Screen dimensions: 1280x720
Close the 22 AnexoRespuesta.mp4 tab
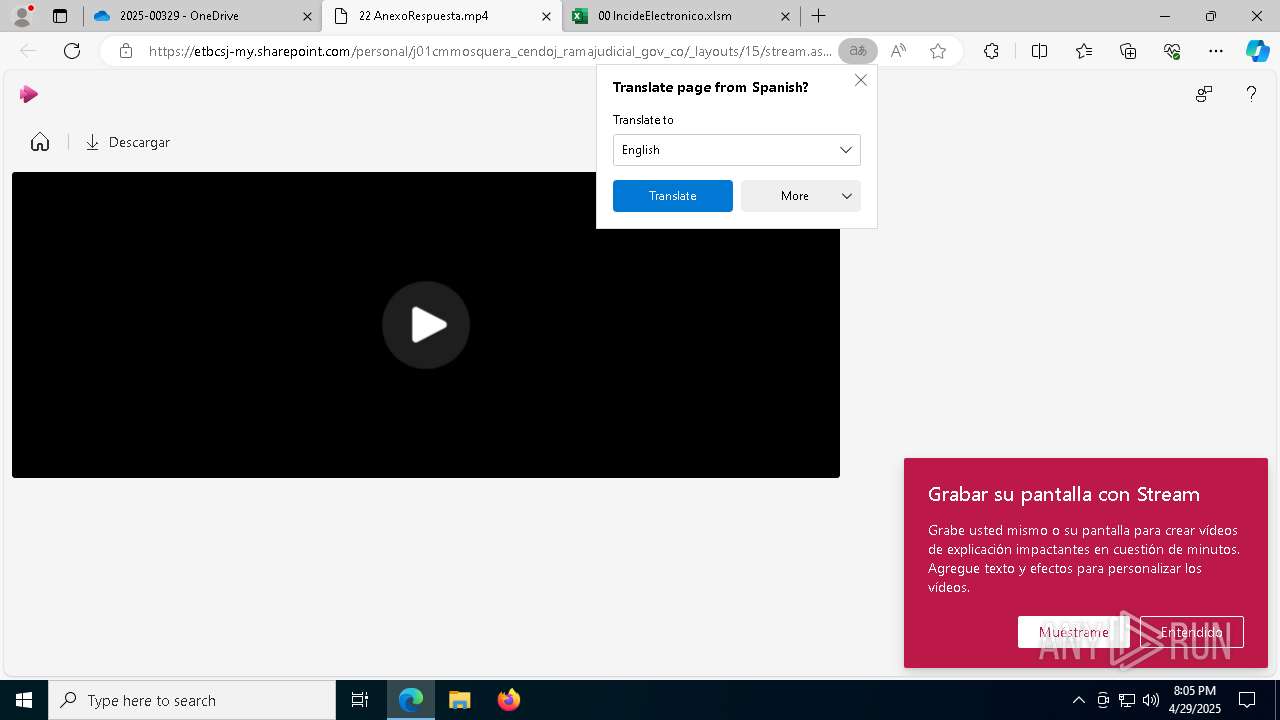(x=546, y=16)
